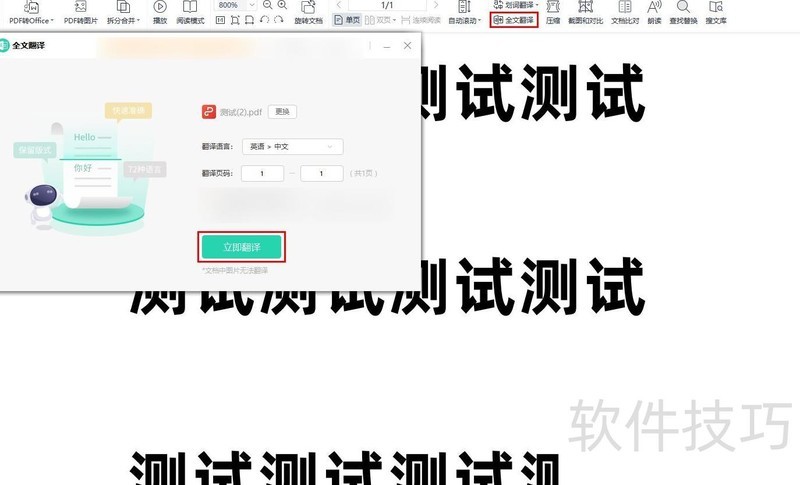Open the 自动滚动 auto-scroll menu

click(x=464, y=13)
